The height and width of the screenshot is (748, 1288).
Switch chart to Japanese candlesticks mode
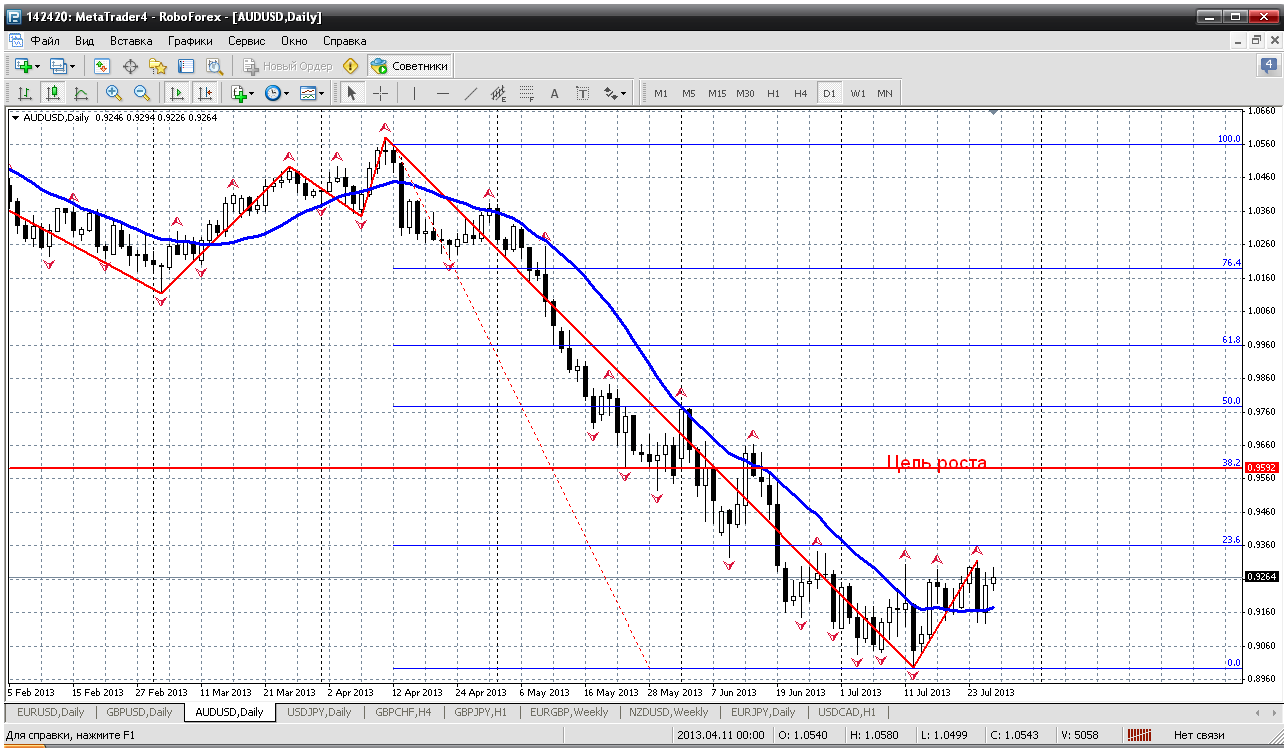tap(52, 93)
